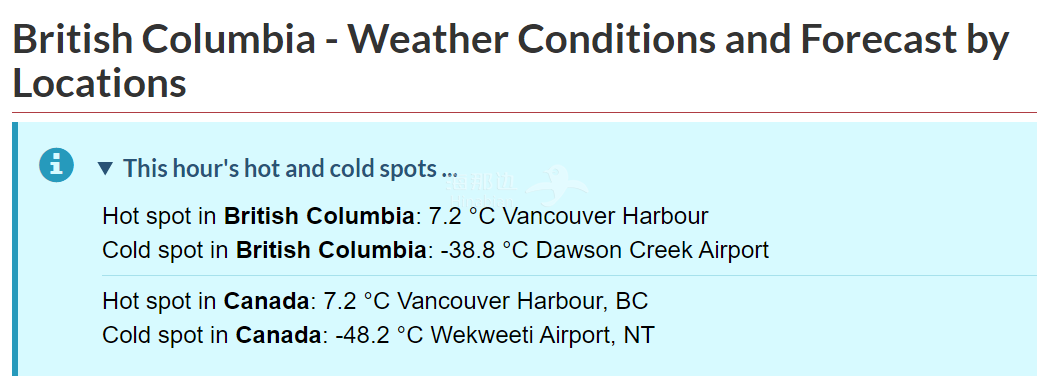1037x376 pixels.
Task: Click bold "Canada" in cold spot line
Action: click(x=278, y=335)
